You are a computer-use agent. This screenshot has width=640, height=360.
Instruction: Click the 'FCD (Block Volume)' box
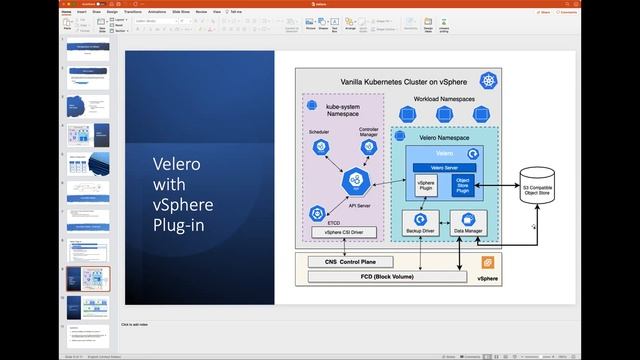[x=387, y=277]
